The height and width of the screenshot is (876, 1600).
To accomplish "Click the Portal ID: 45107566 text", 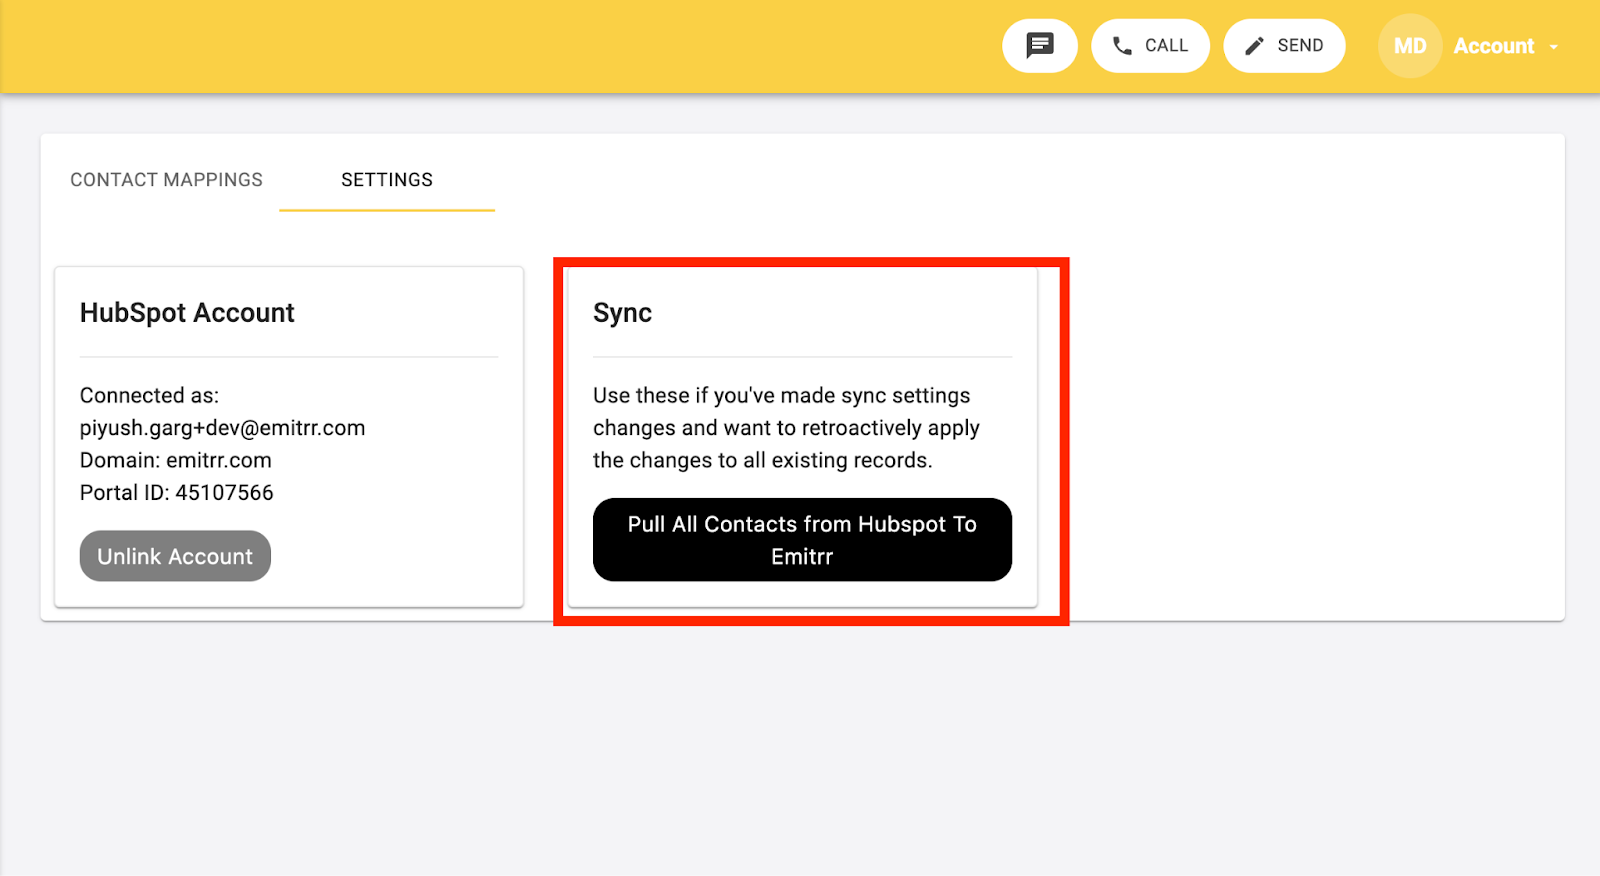I will click(x=176, y=492).
